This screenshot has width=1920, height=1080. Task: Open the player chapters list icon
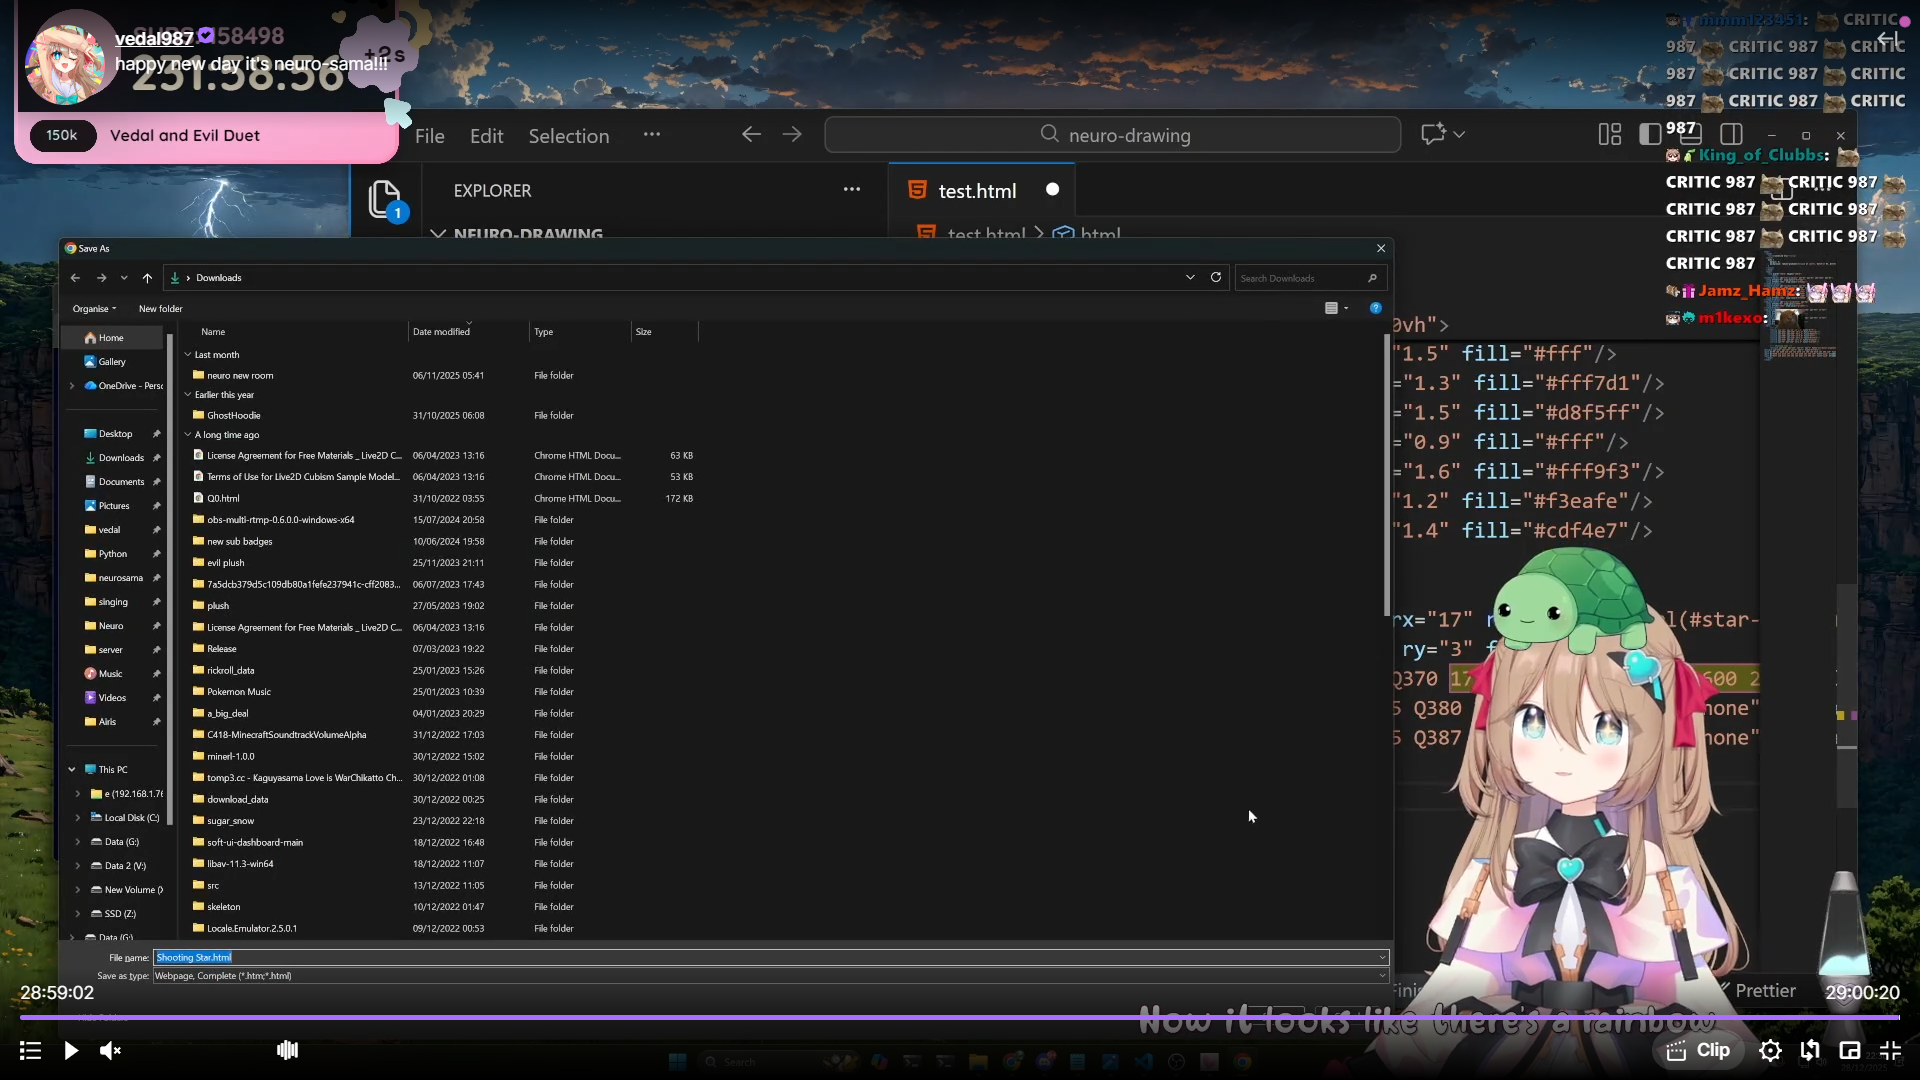[x=30, y=1050]
